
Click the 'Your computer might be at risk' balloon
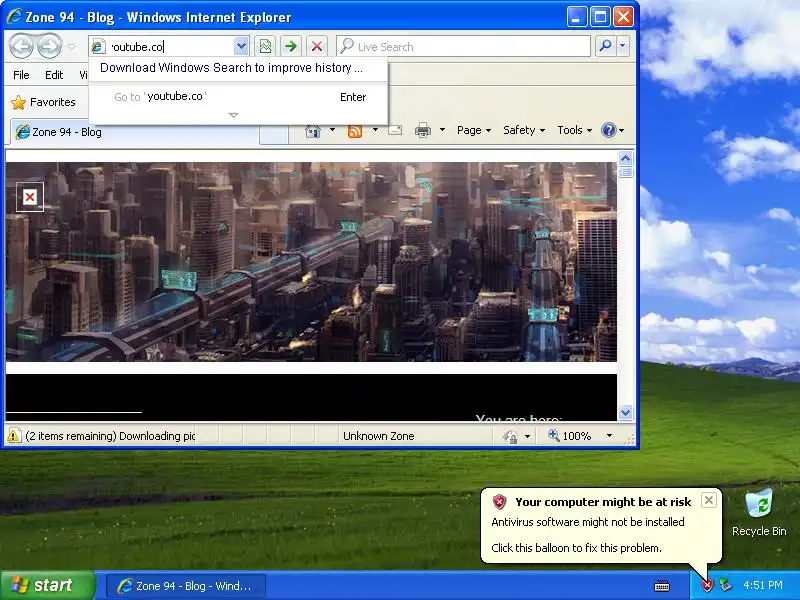point(602,526)
